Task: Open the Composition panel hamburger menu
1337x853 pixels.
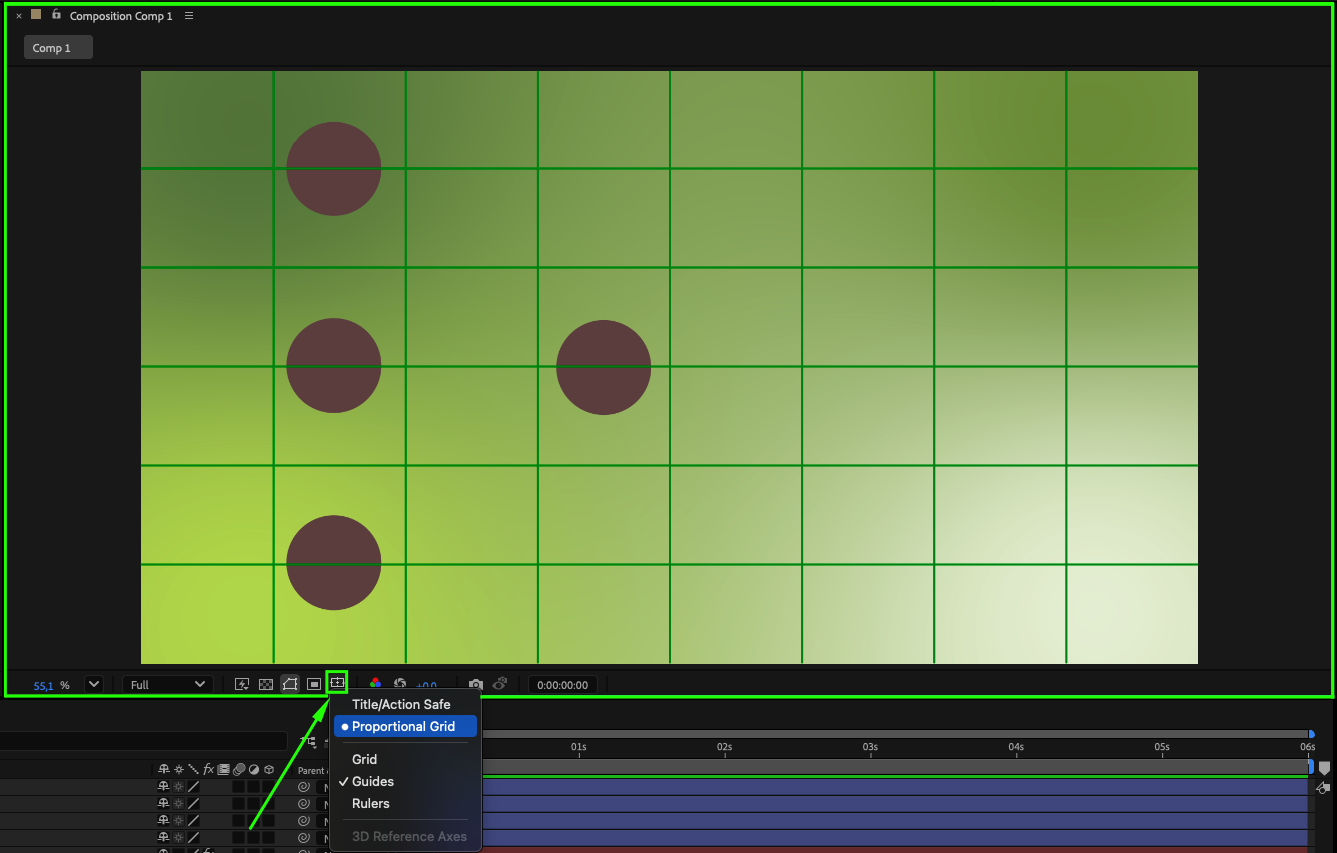Action: pos(189,16)
